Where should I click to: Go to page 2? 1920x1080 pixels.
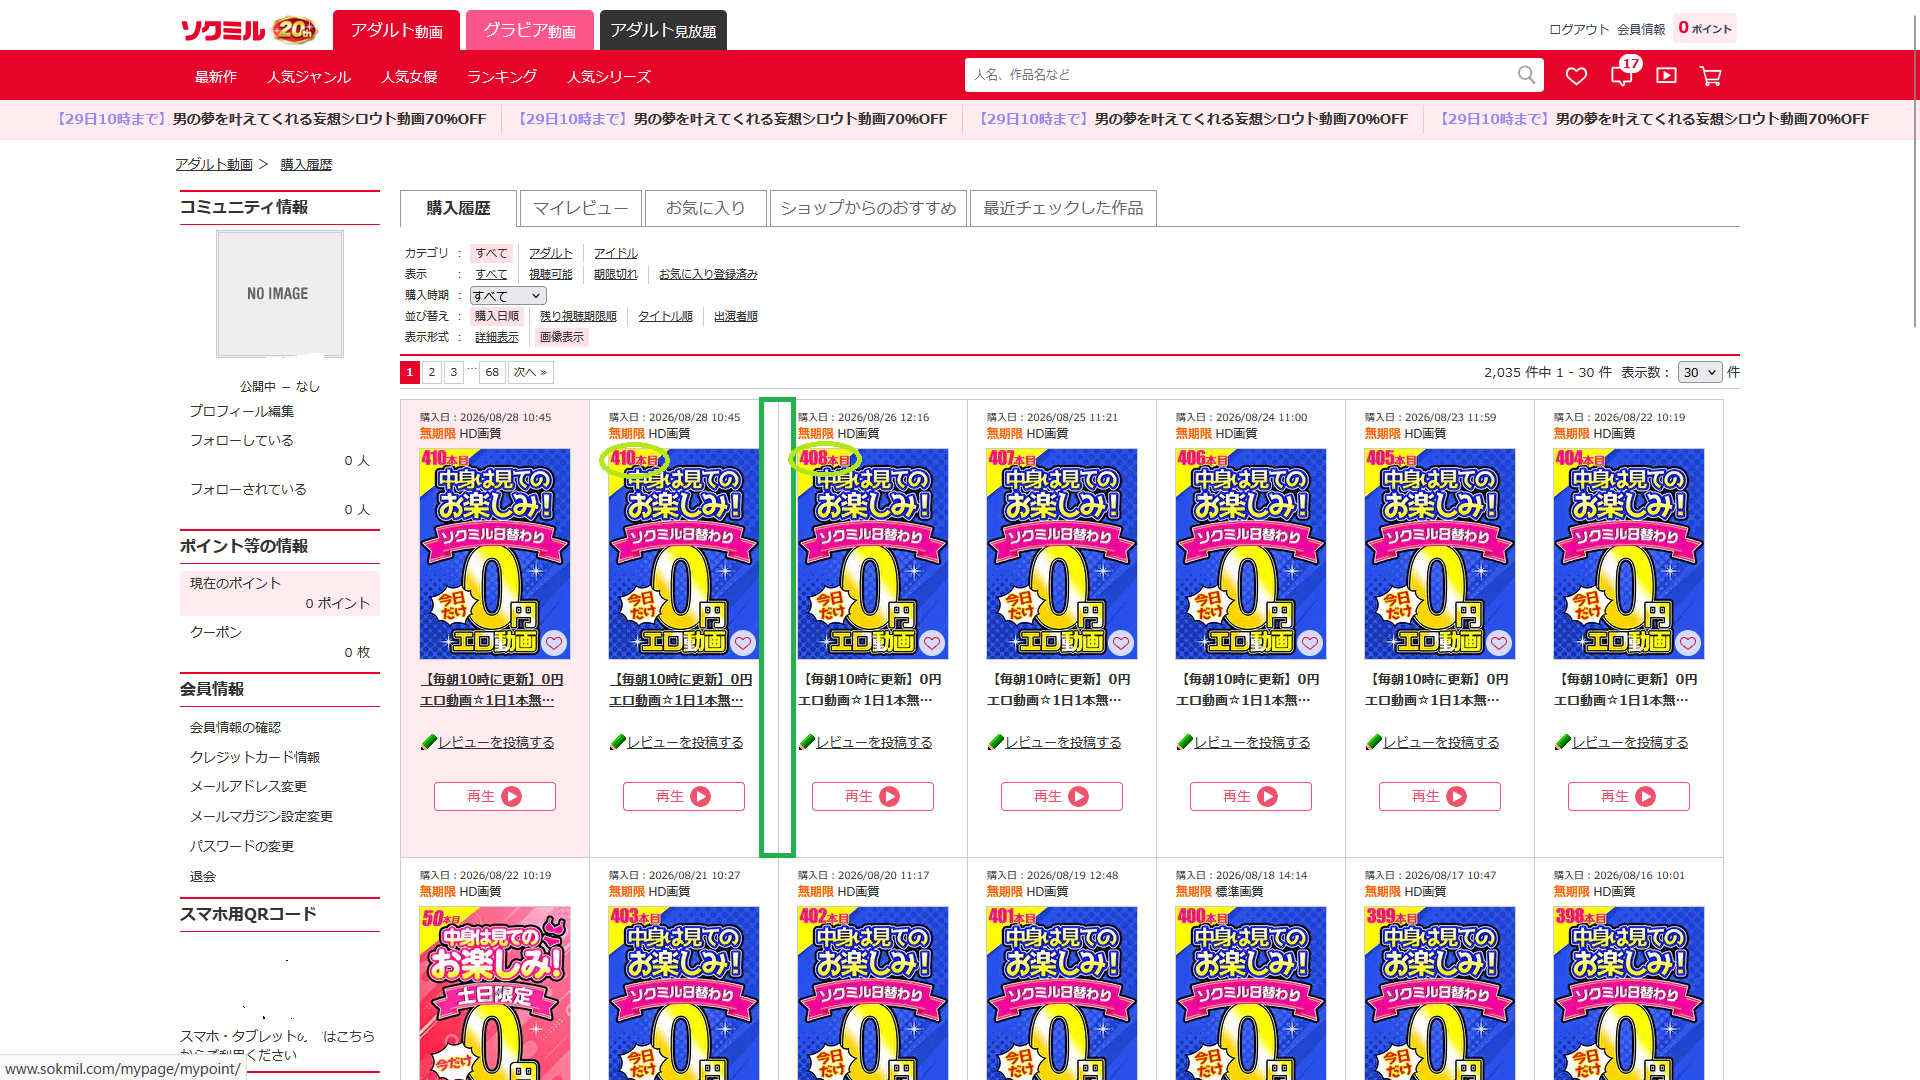tap(432, 372)
